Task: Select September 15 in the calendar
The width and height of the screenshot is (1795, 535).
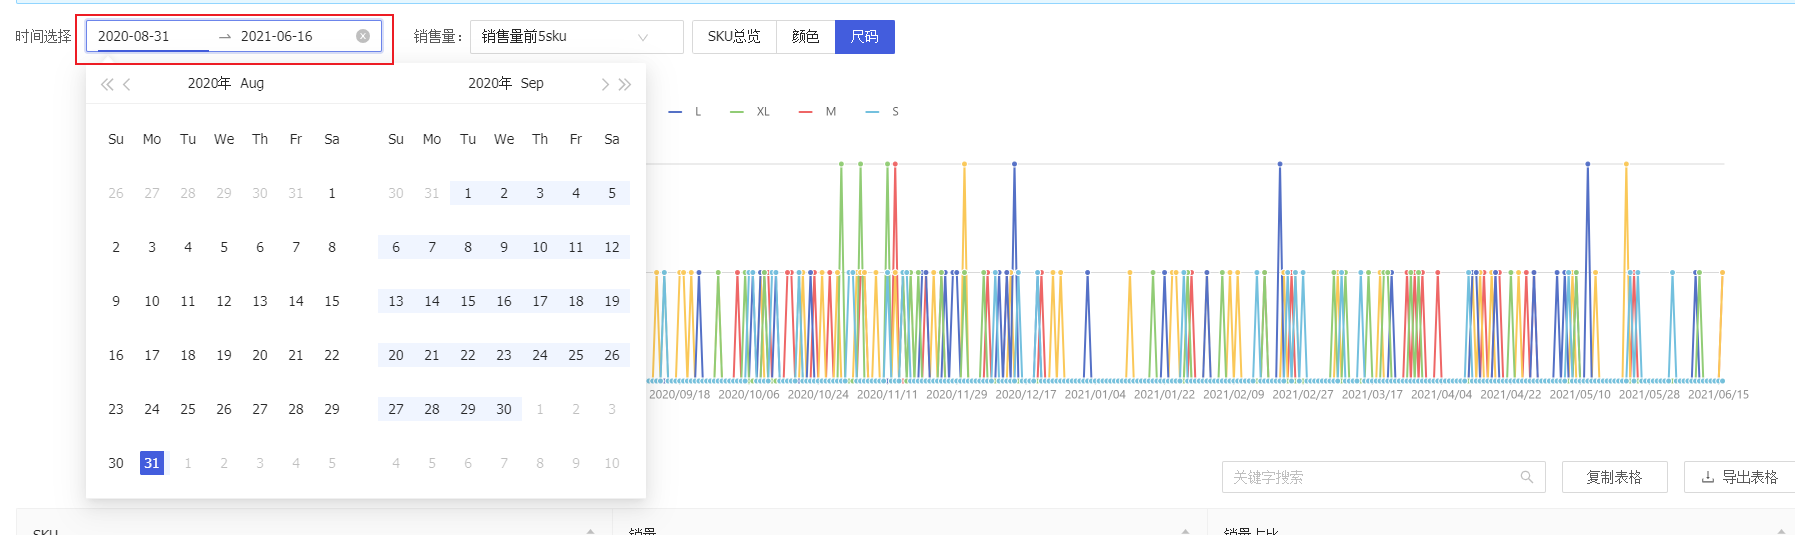Action: coord(468,301)
